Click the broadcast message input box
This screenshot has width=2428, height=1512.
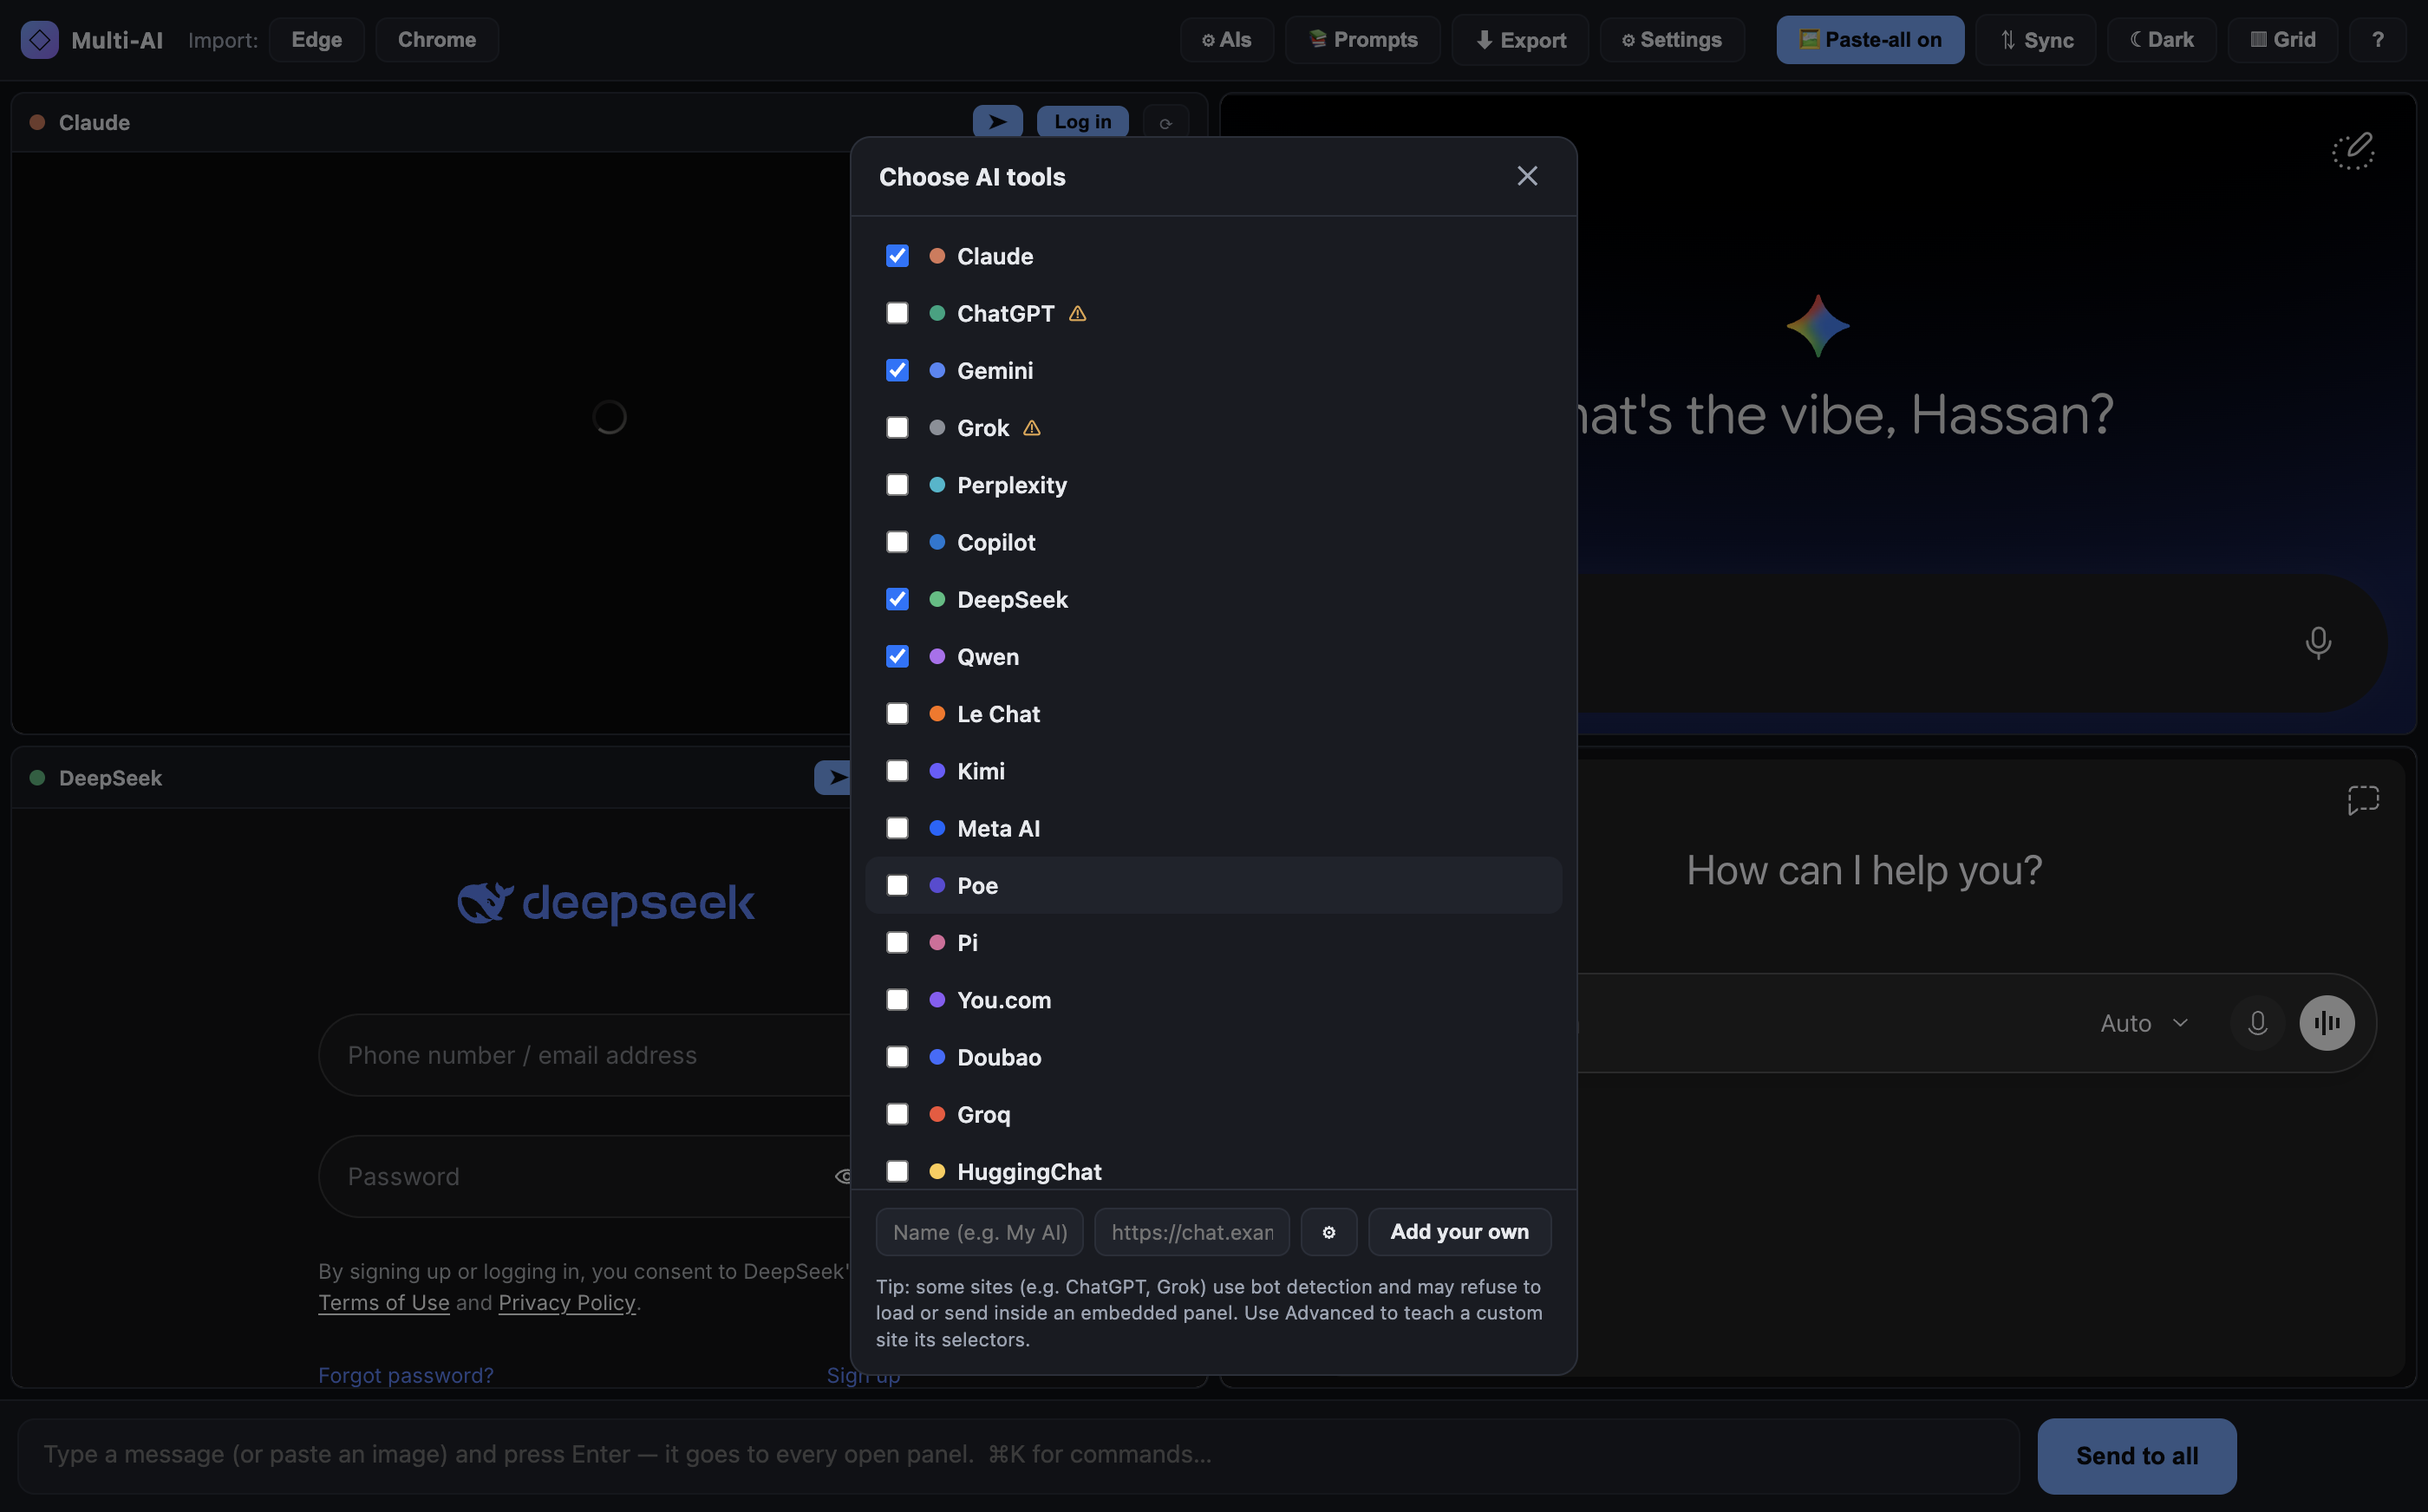(x=1018, y=1456)
